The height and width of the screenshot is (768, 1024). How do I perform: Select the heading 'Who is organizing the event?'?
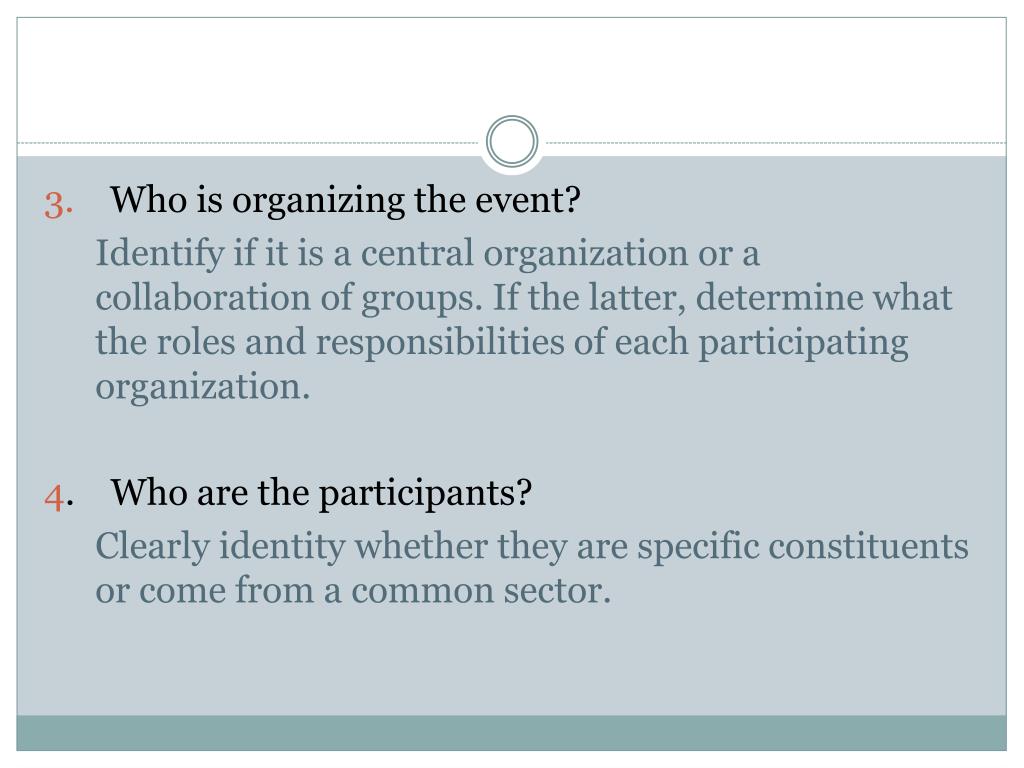coord(345,200)
